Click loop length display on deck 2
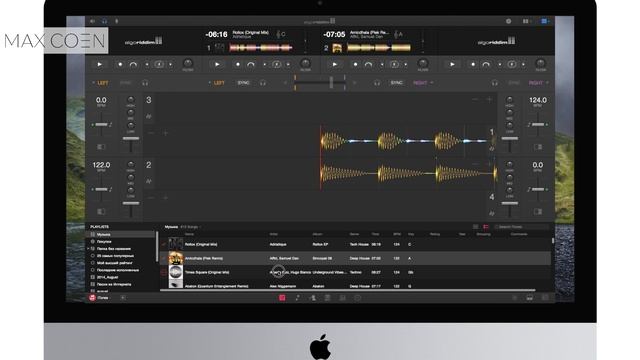 click(394, 64)
